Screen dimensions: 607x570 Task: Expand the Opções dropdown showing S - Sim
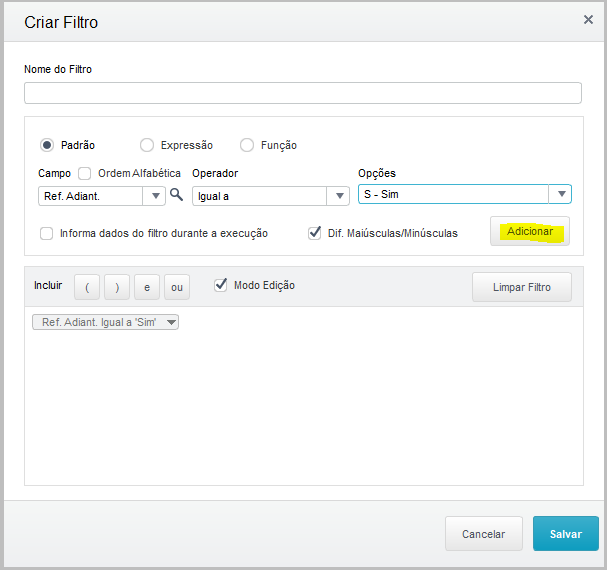561,194
